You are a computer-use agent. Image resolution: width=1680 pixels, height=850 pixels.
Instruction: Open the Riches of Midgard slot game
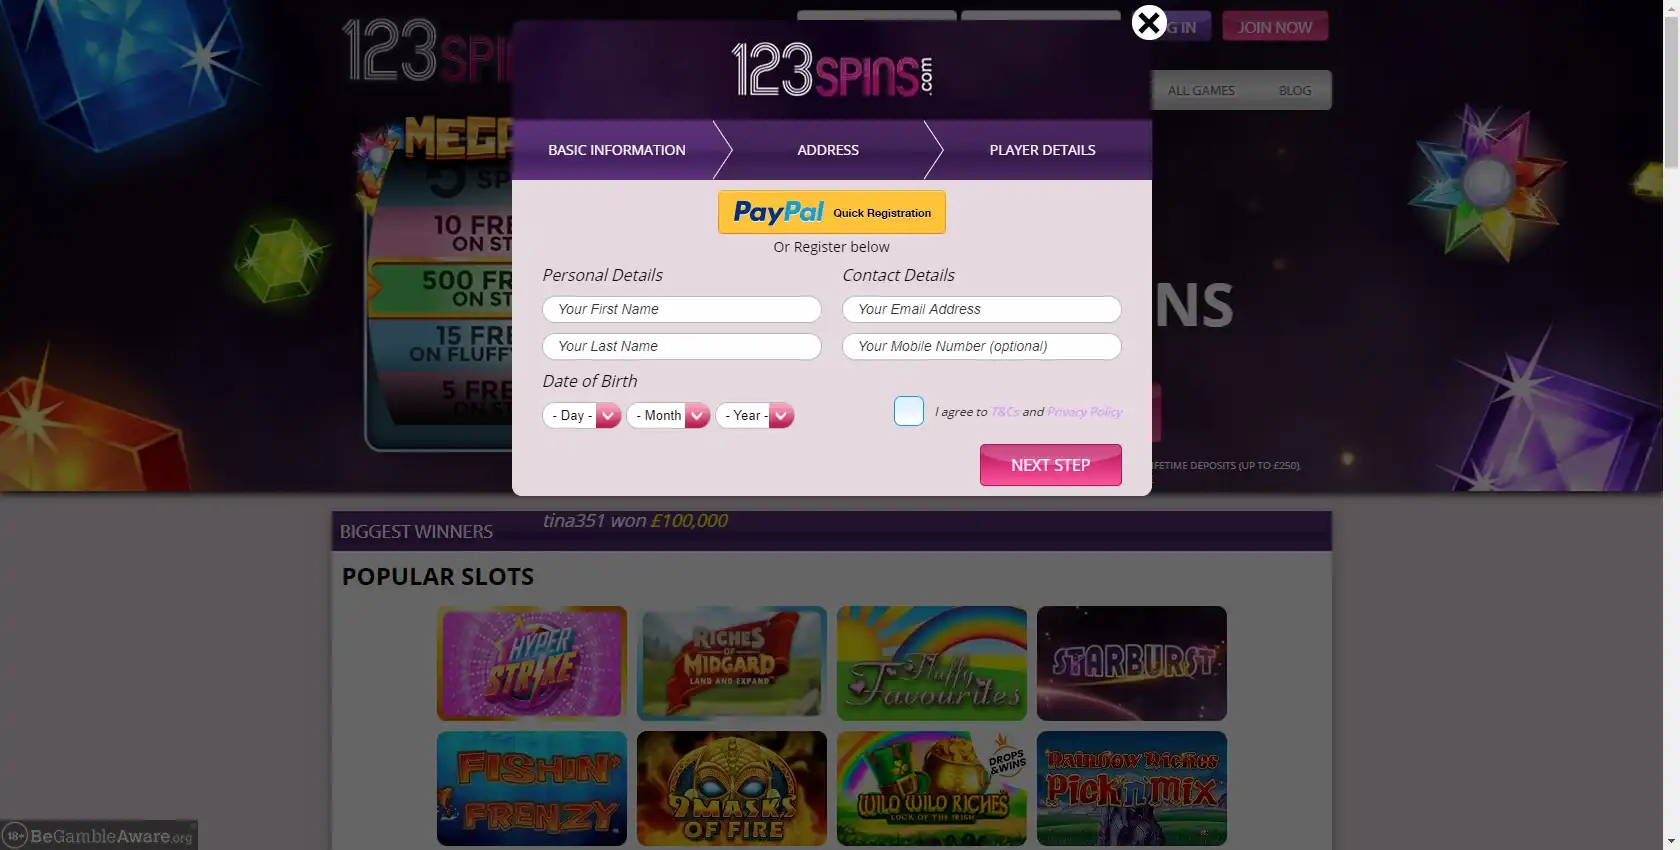coord(732,663)
